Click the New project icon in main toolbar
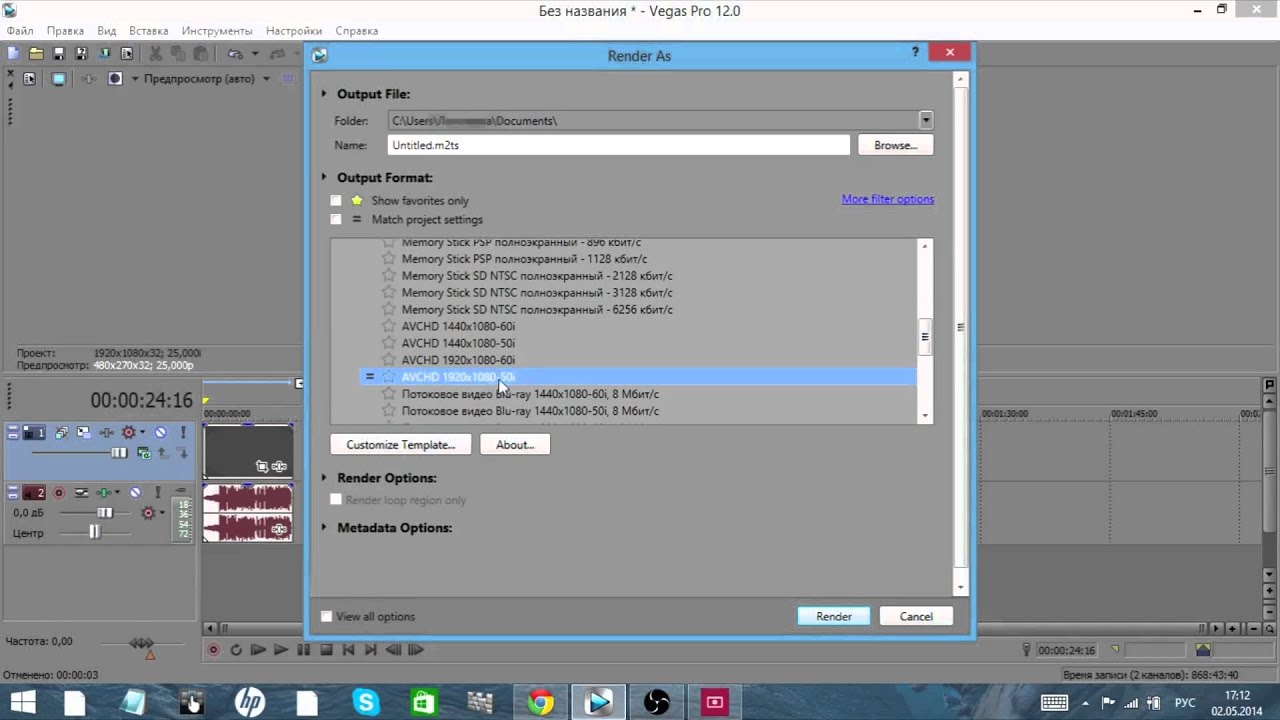 [13, 53]
